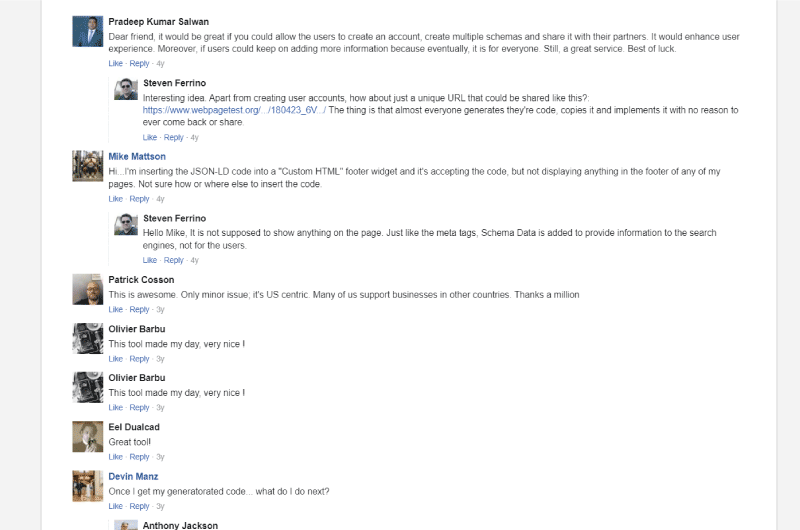Like Pradeep Kumar Salwan's comment
Image resolution: width=800 pixels, height=530 pixels.
coord(115,64)
